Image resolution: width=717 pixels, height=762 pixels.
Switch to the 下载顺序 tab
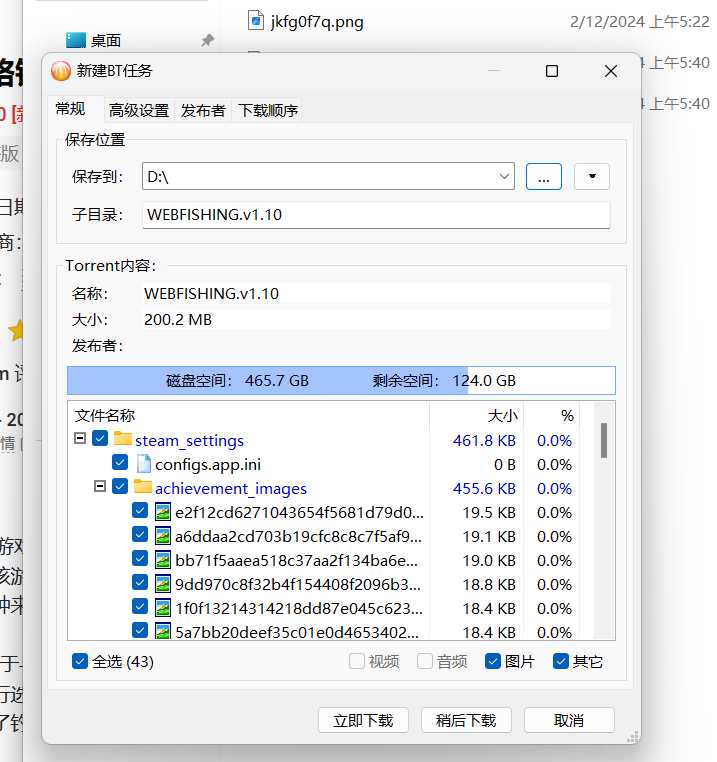click(268, 111)
